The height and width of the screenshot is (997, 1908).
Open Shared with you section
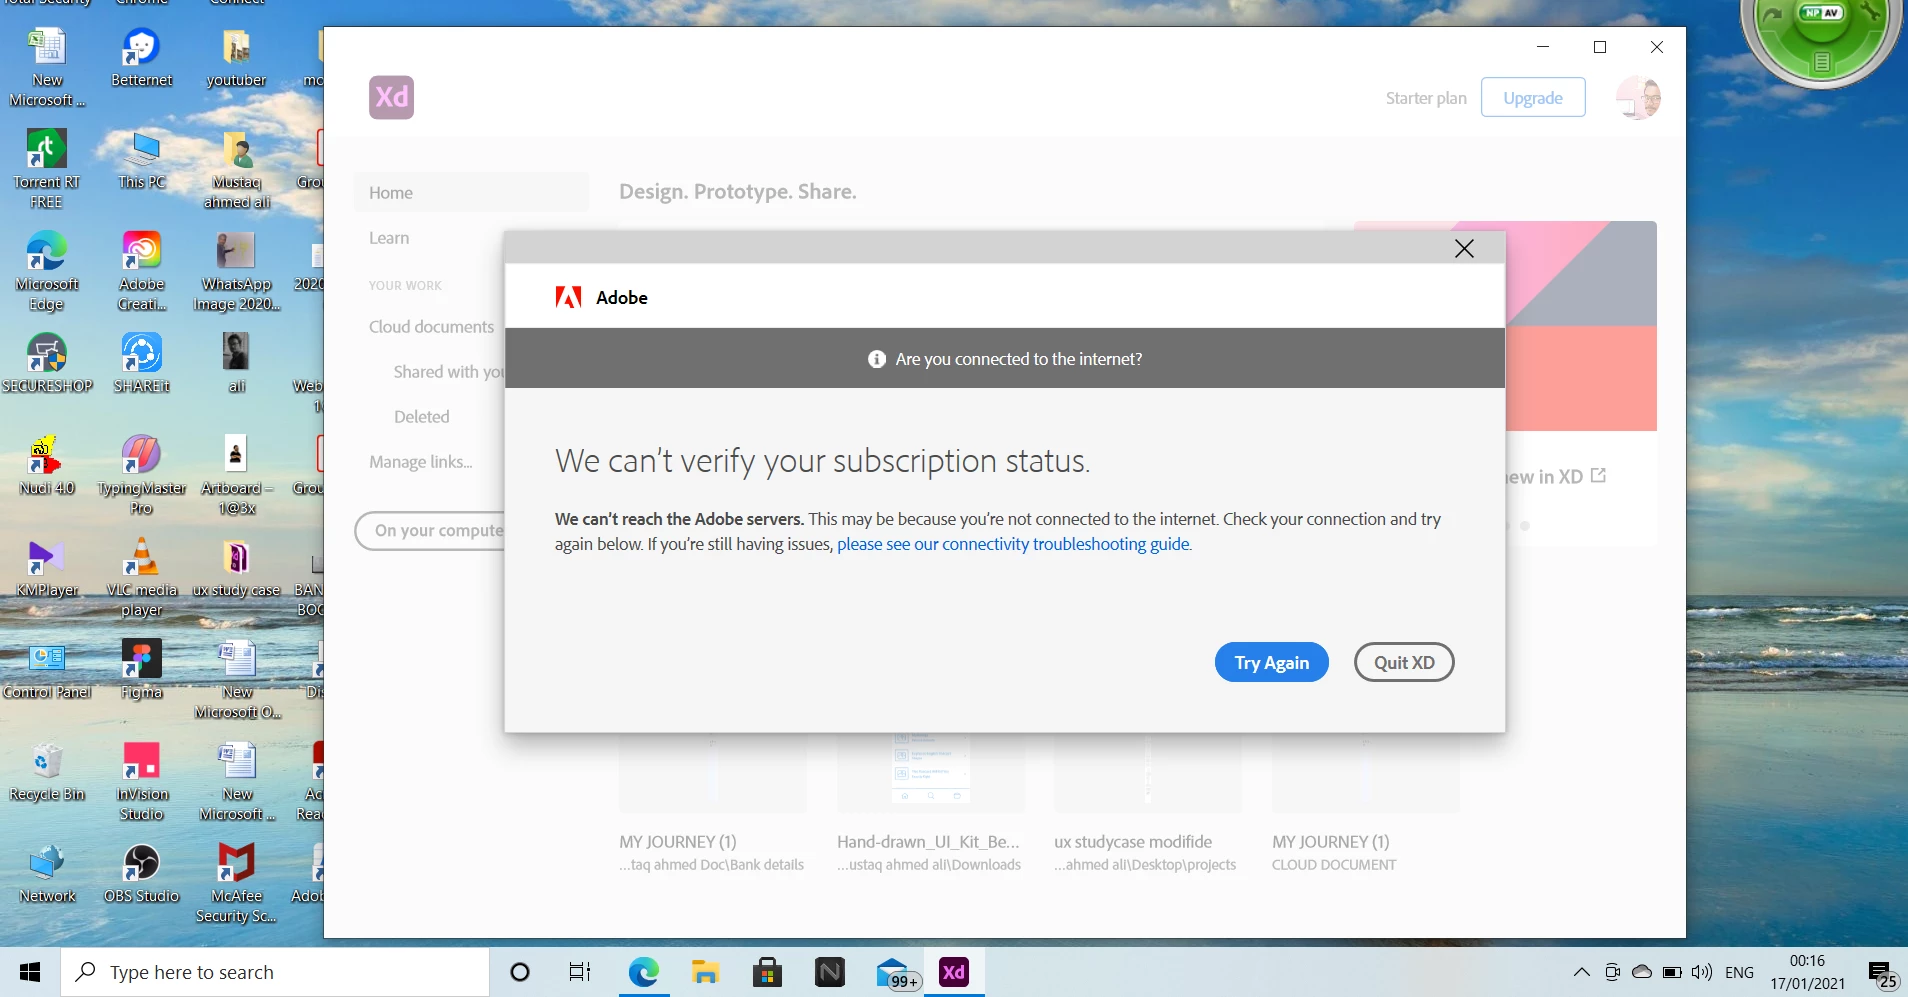click(449, 372)
